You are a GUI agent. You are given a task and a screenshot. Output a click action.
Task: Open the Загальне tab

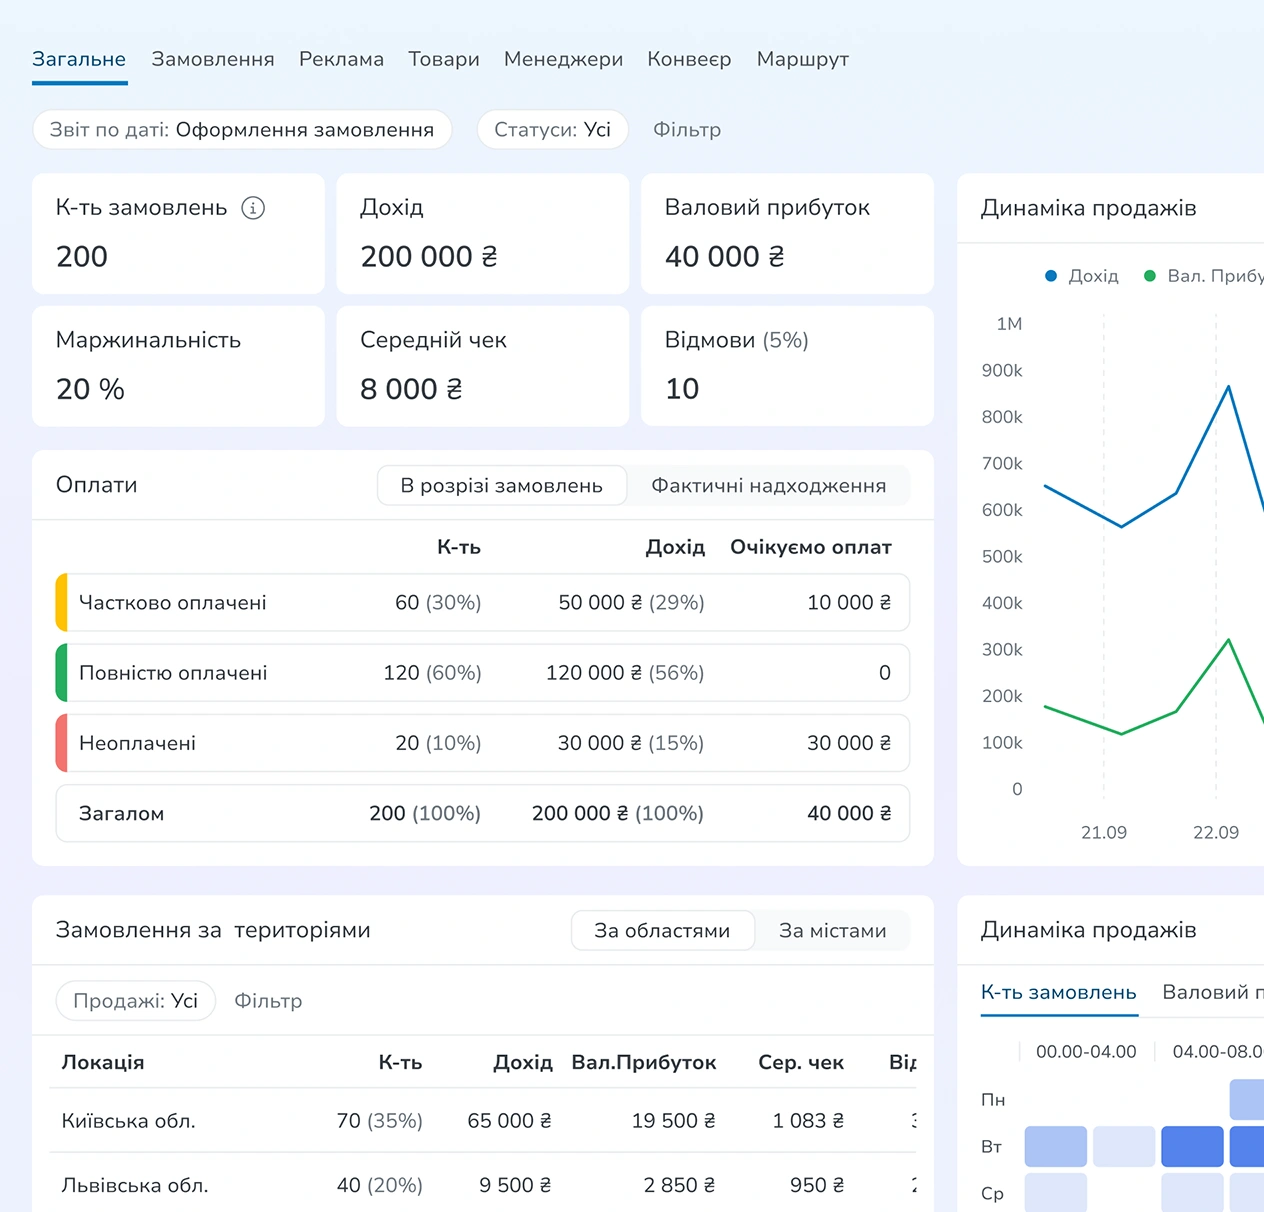(79, 59)
